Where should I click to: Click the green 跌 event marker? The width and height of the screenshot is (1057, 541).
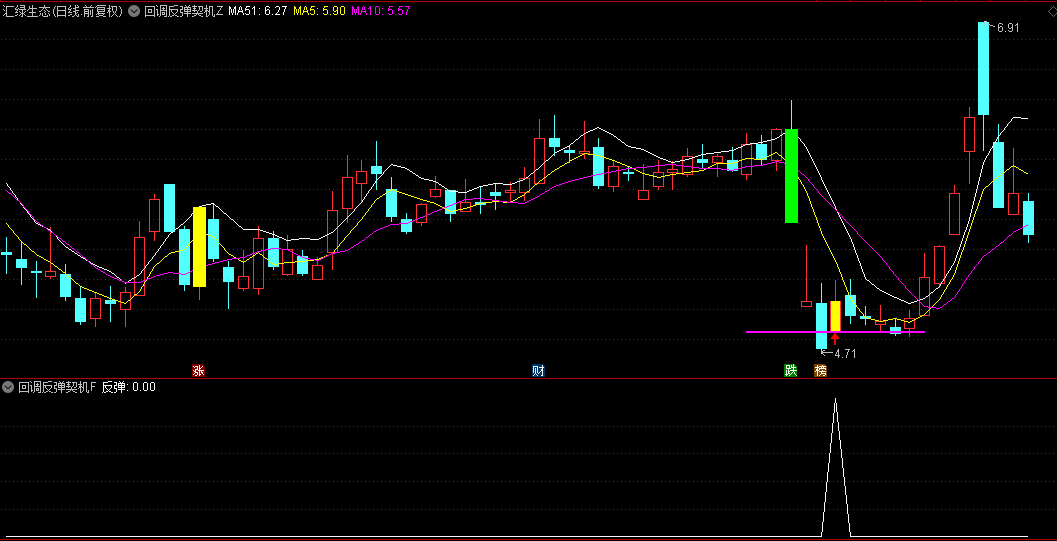[x=791, y=371]
